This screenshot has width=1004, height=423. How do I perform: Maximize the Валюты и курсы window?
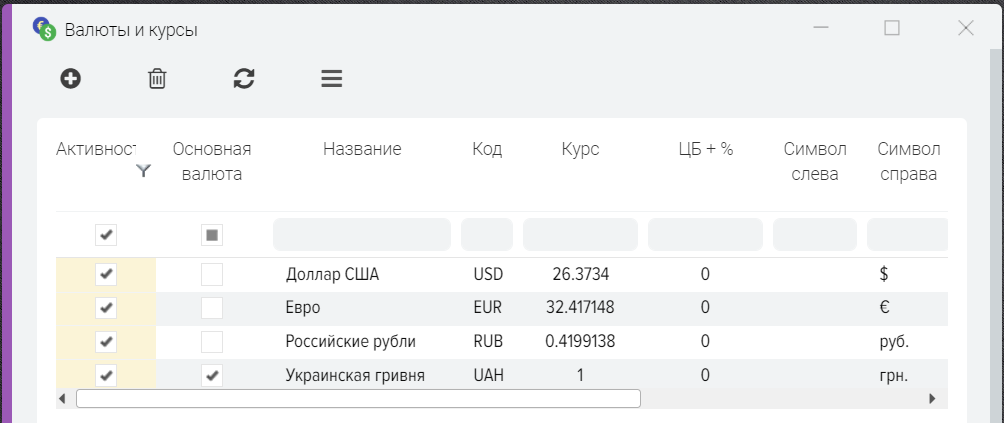pyautogui.click(x=892, y=29)
